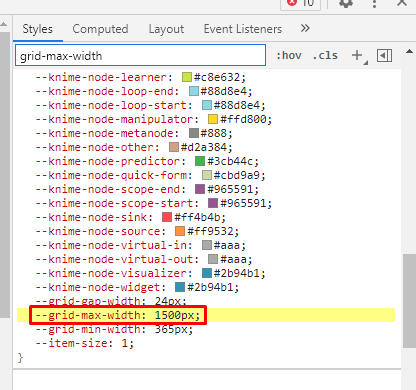Edit the #ff9532 source color value
The width and height of the screenshot is (416, 390).
pos(210,231)
